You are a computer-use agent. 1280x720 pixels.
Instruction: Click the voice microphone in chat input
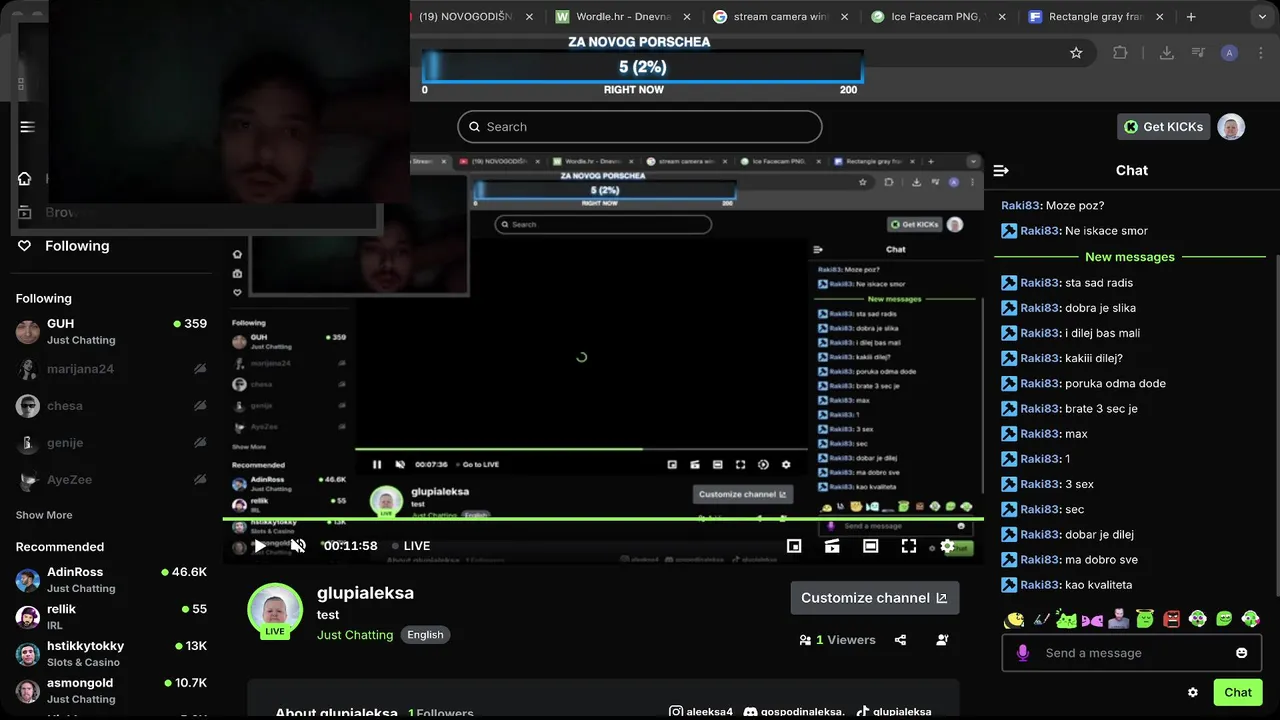click(x=1022, y=653)
